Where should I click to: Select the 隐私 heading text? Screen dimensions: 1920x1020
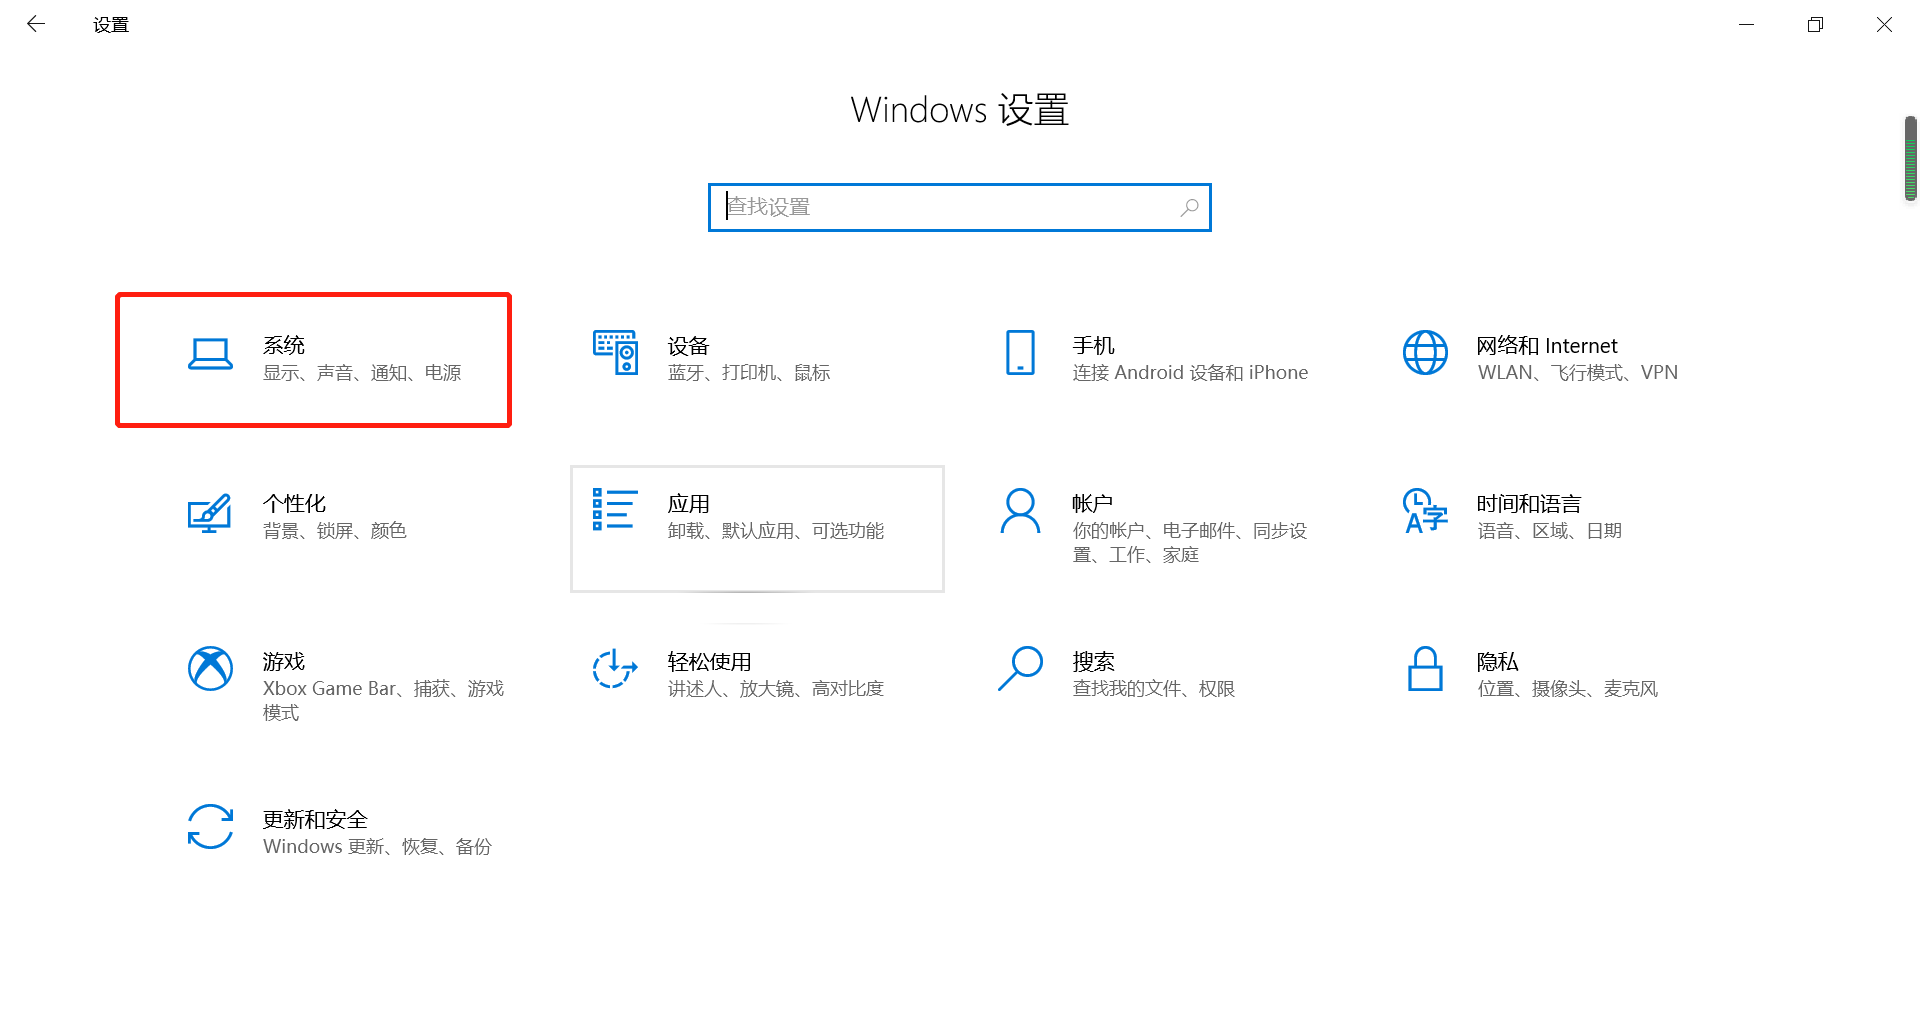1498,661
